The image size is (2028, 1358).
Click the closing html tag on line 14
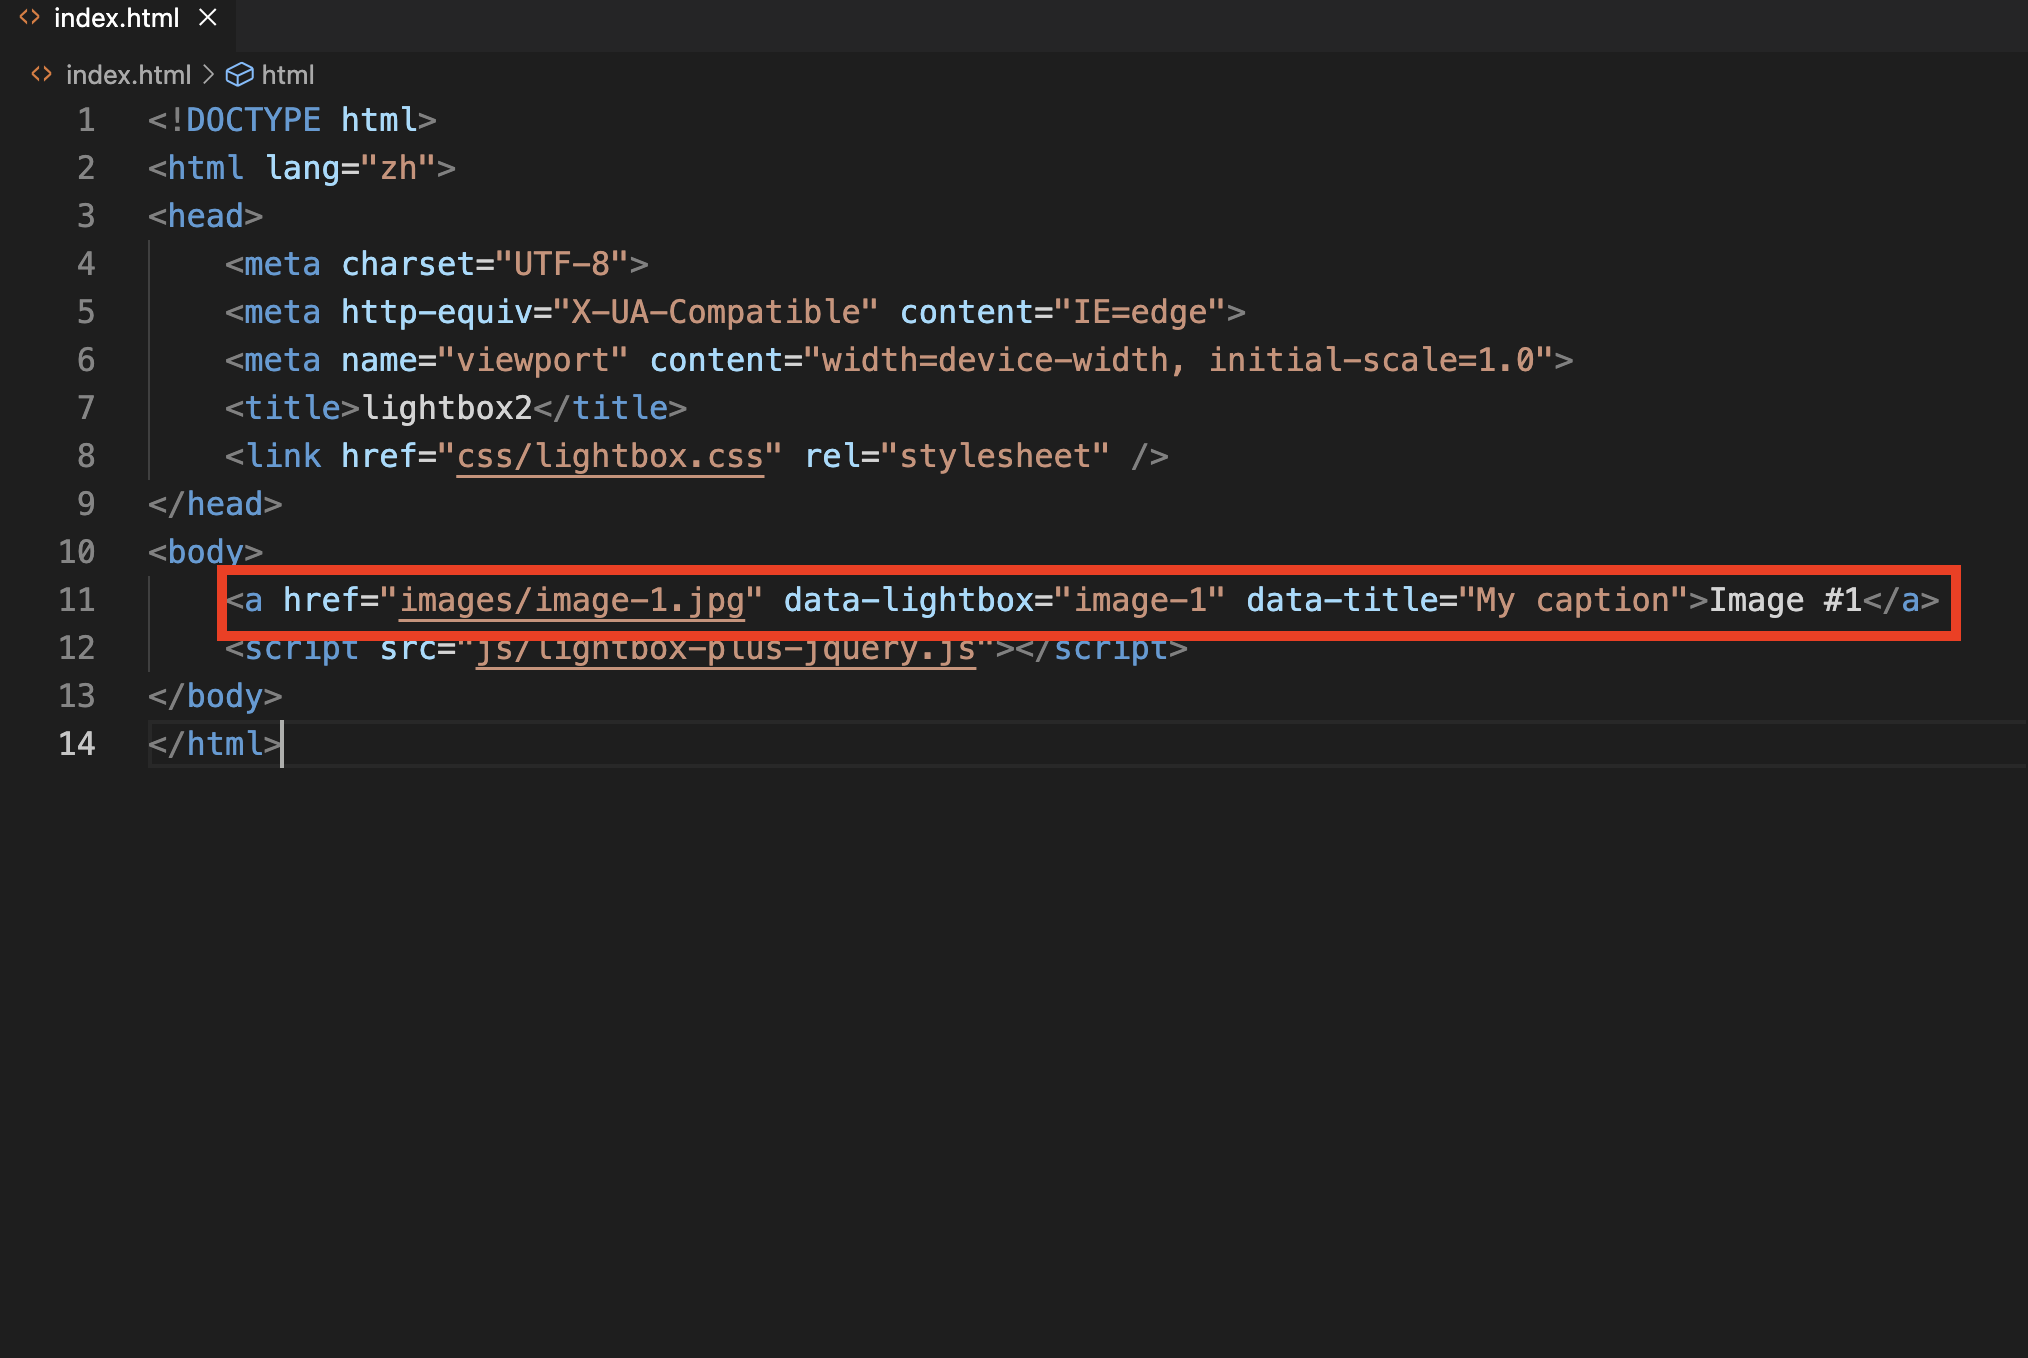click(x=215, y=744)
